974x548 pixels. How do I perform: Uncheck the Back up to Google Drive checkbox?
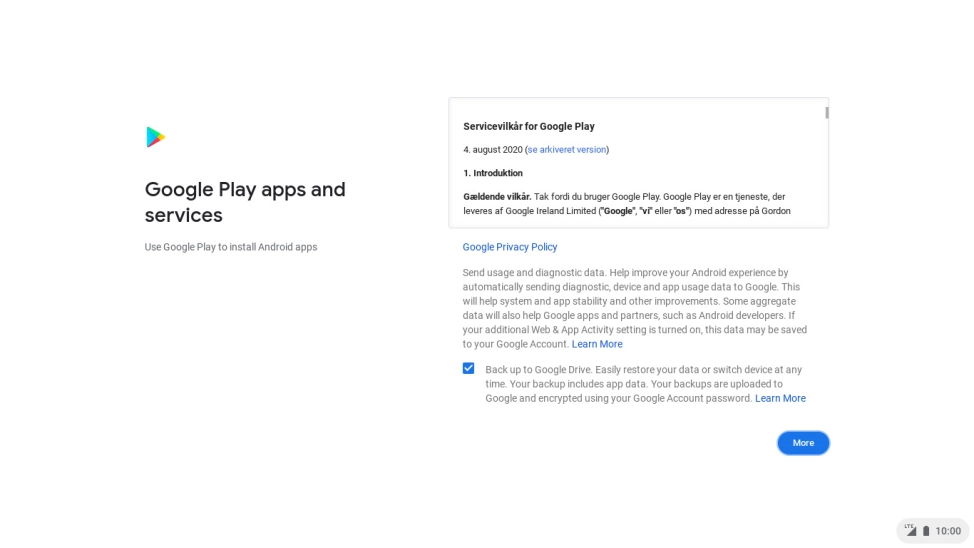(x=468, y=368)
